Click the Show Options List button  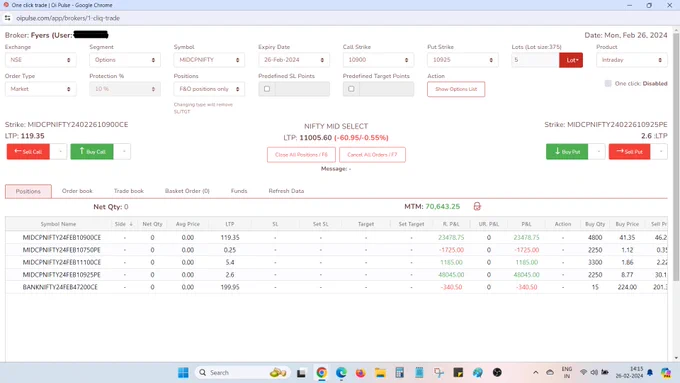coord(456,89)
